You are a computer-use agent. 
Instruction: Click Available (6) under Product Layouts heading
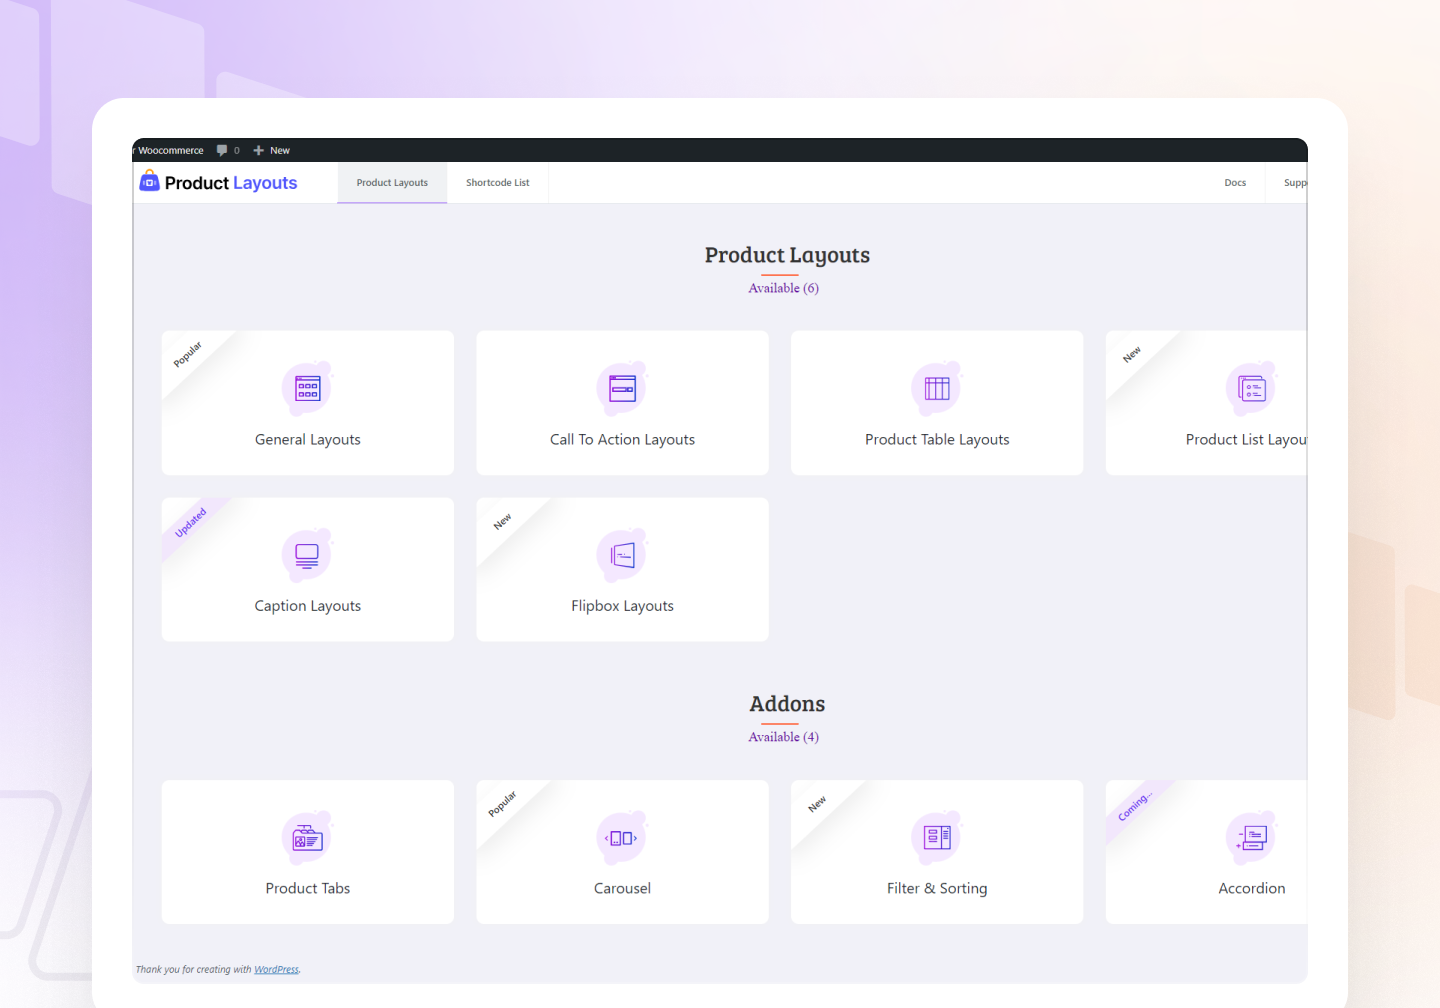coord(783,288)
